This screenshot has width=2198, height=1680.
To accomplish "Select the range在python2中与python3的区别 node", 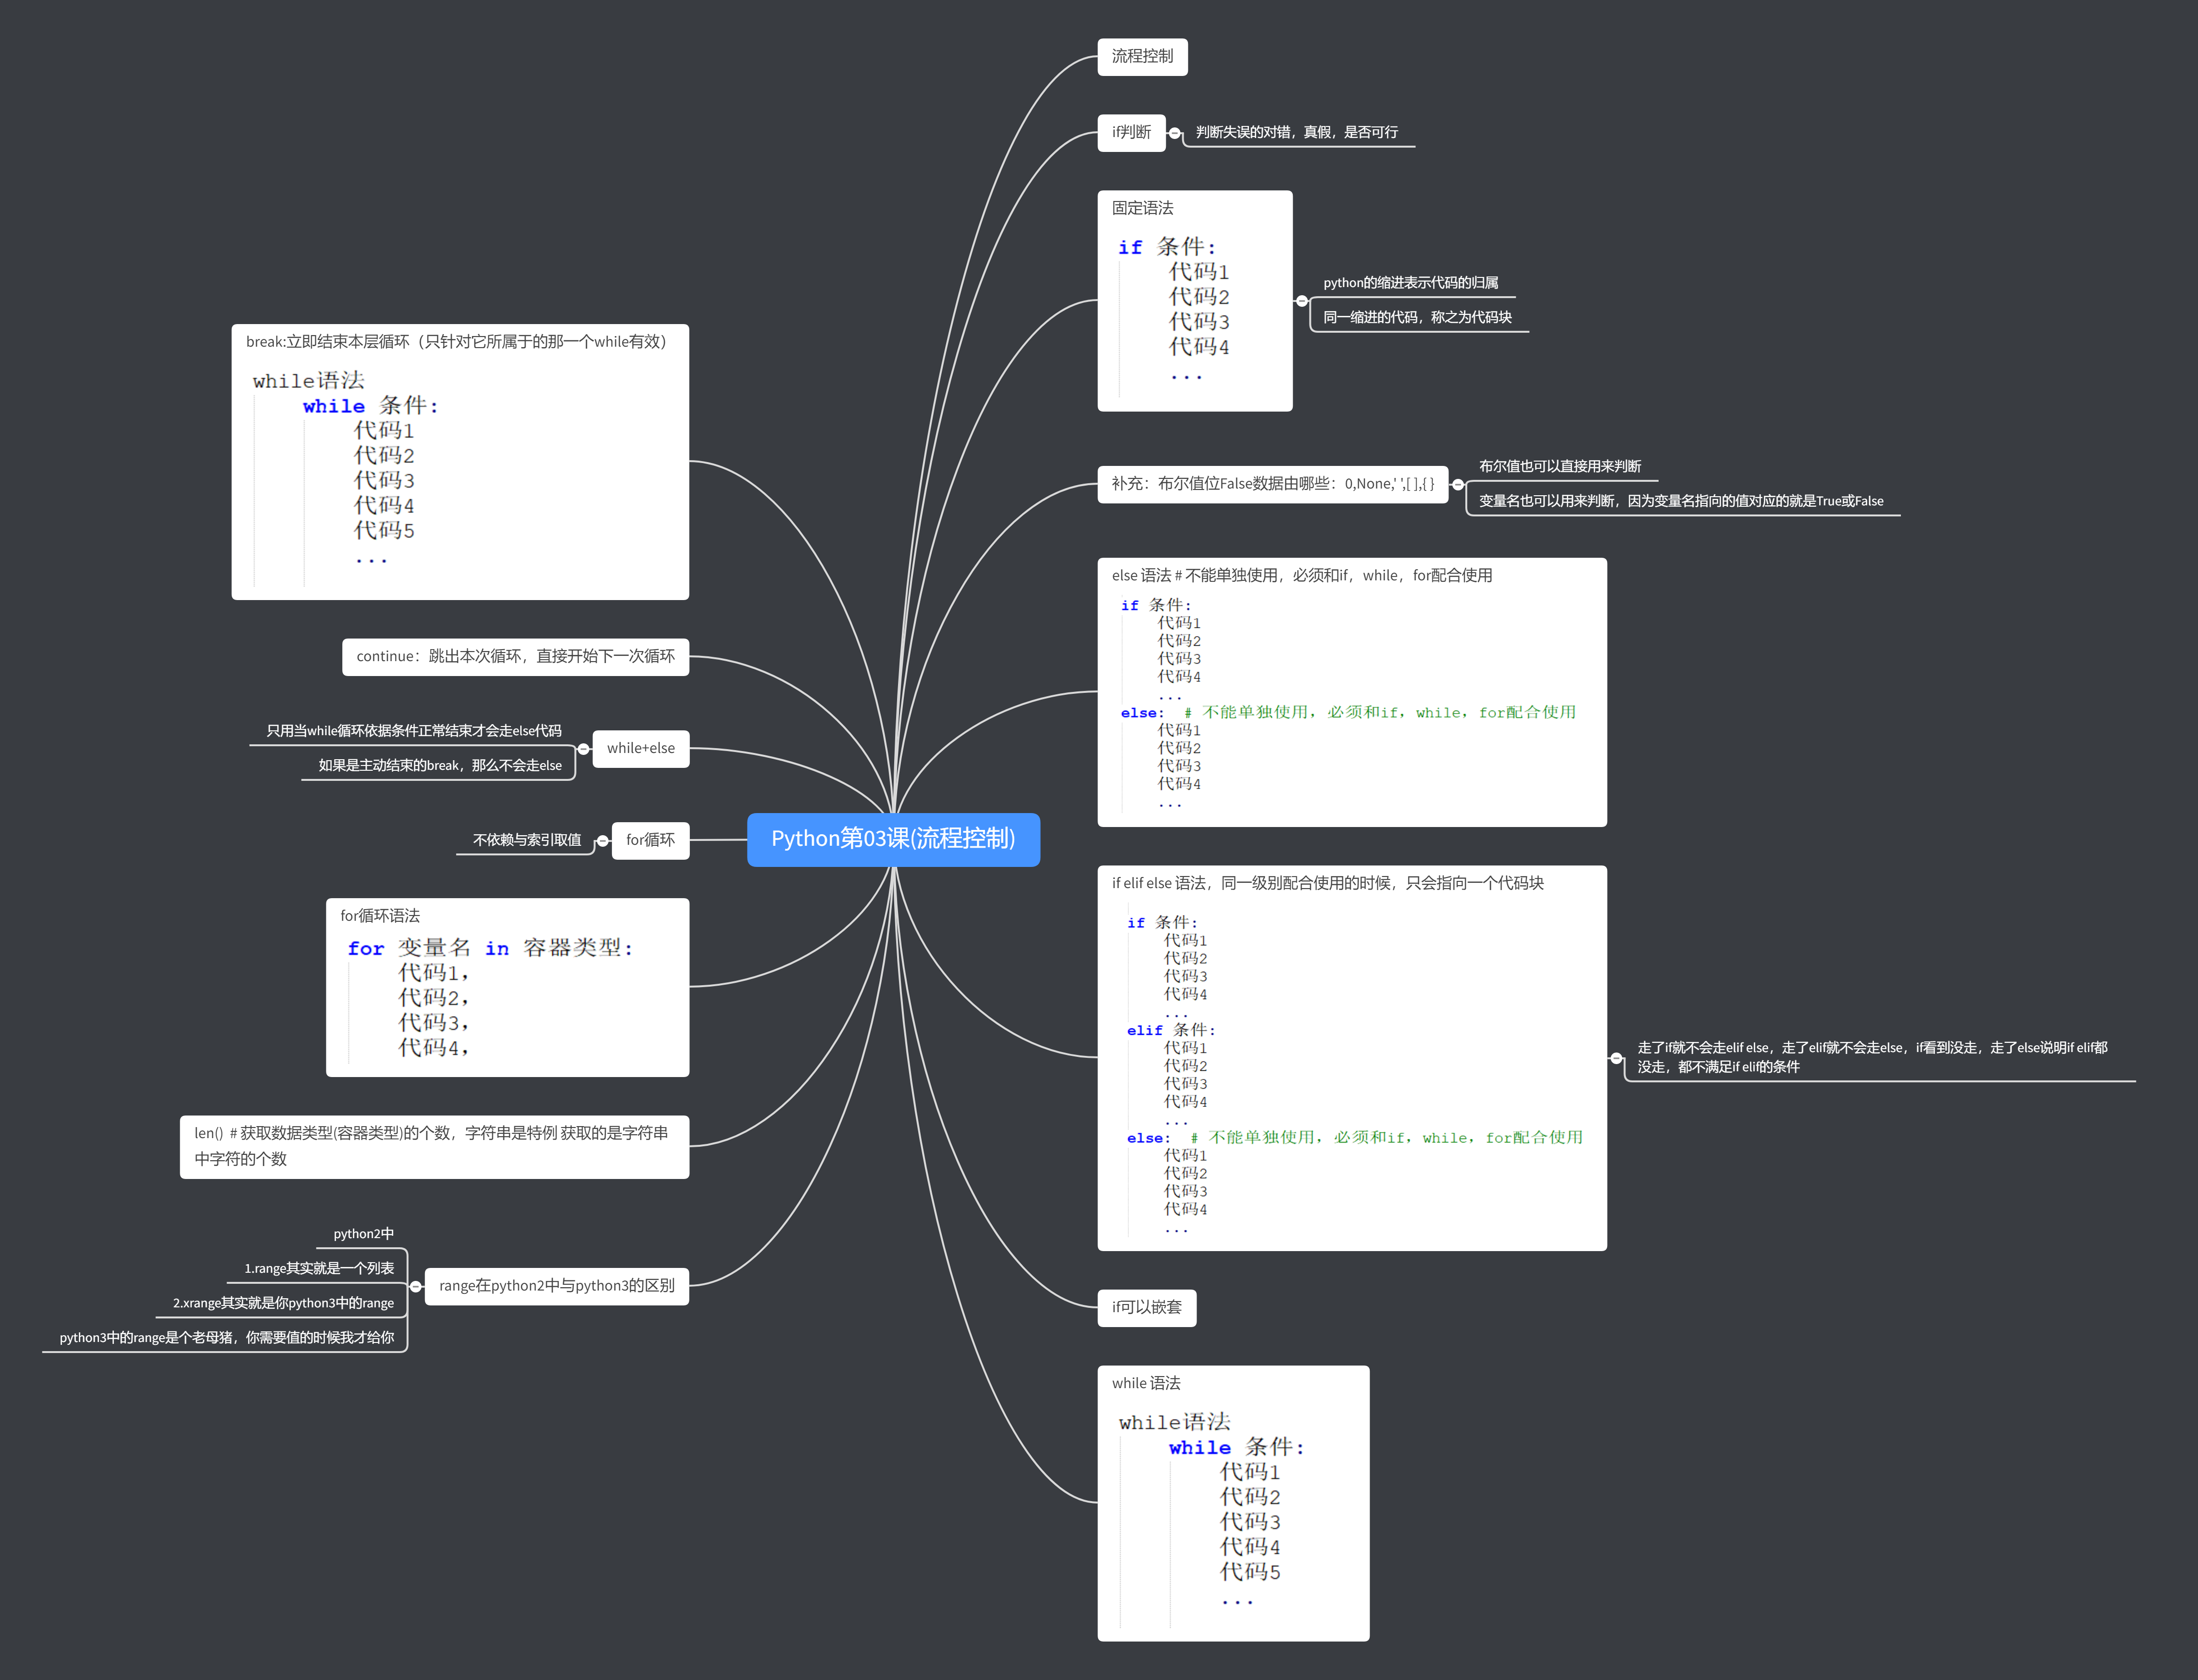I will [x=557, y=1287].
